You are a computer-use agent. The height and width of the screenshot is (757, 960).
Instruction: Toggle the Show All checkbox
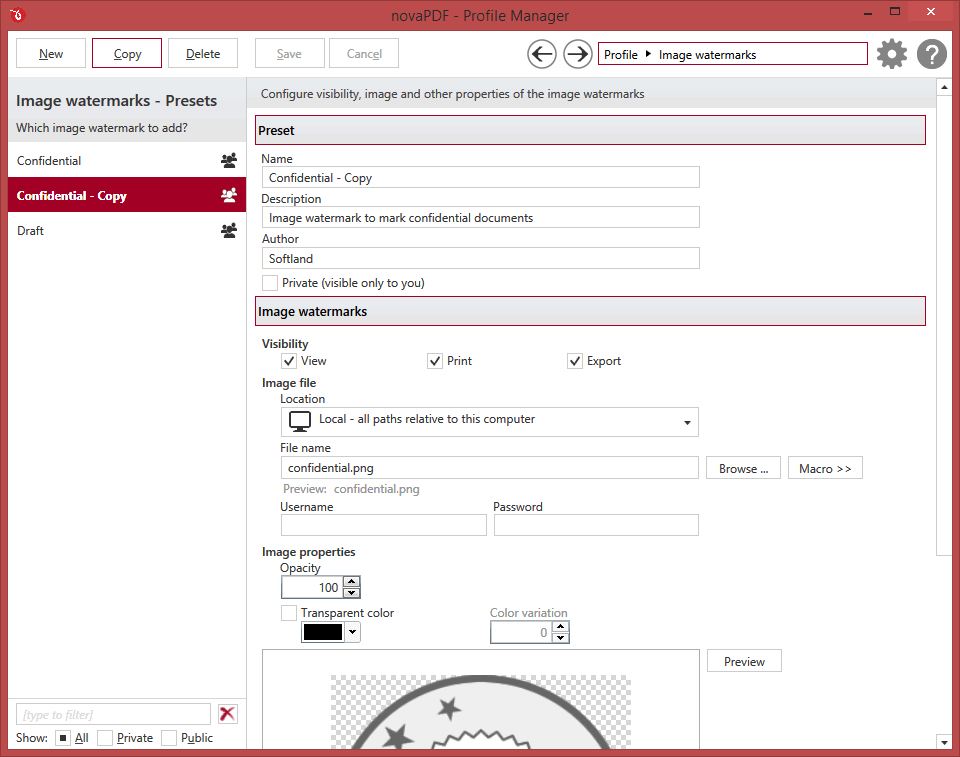point(62,738)
